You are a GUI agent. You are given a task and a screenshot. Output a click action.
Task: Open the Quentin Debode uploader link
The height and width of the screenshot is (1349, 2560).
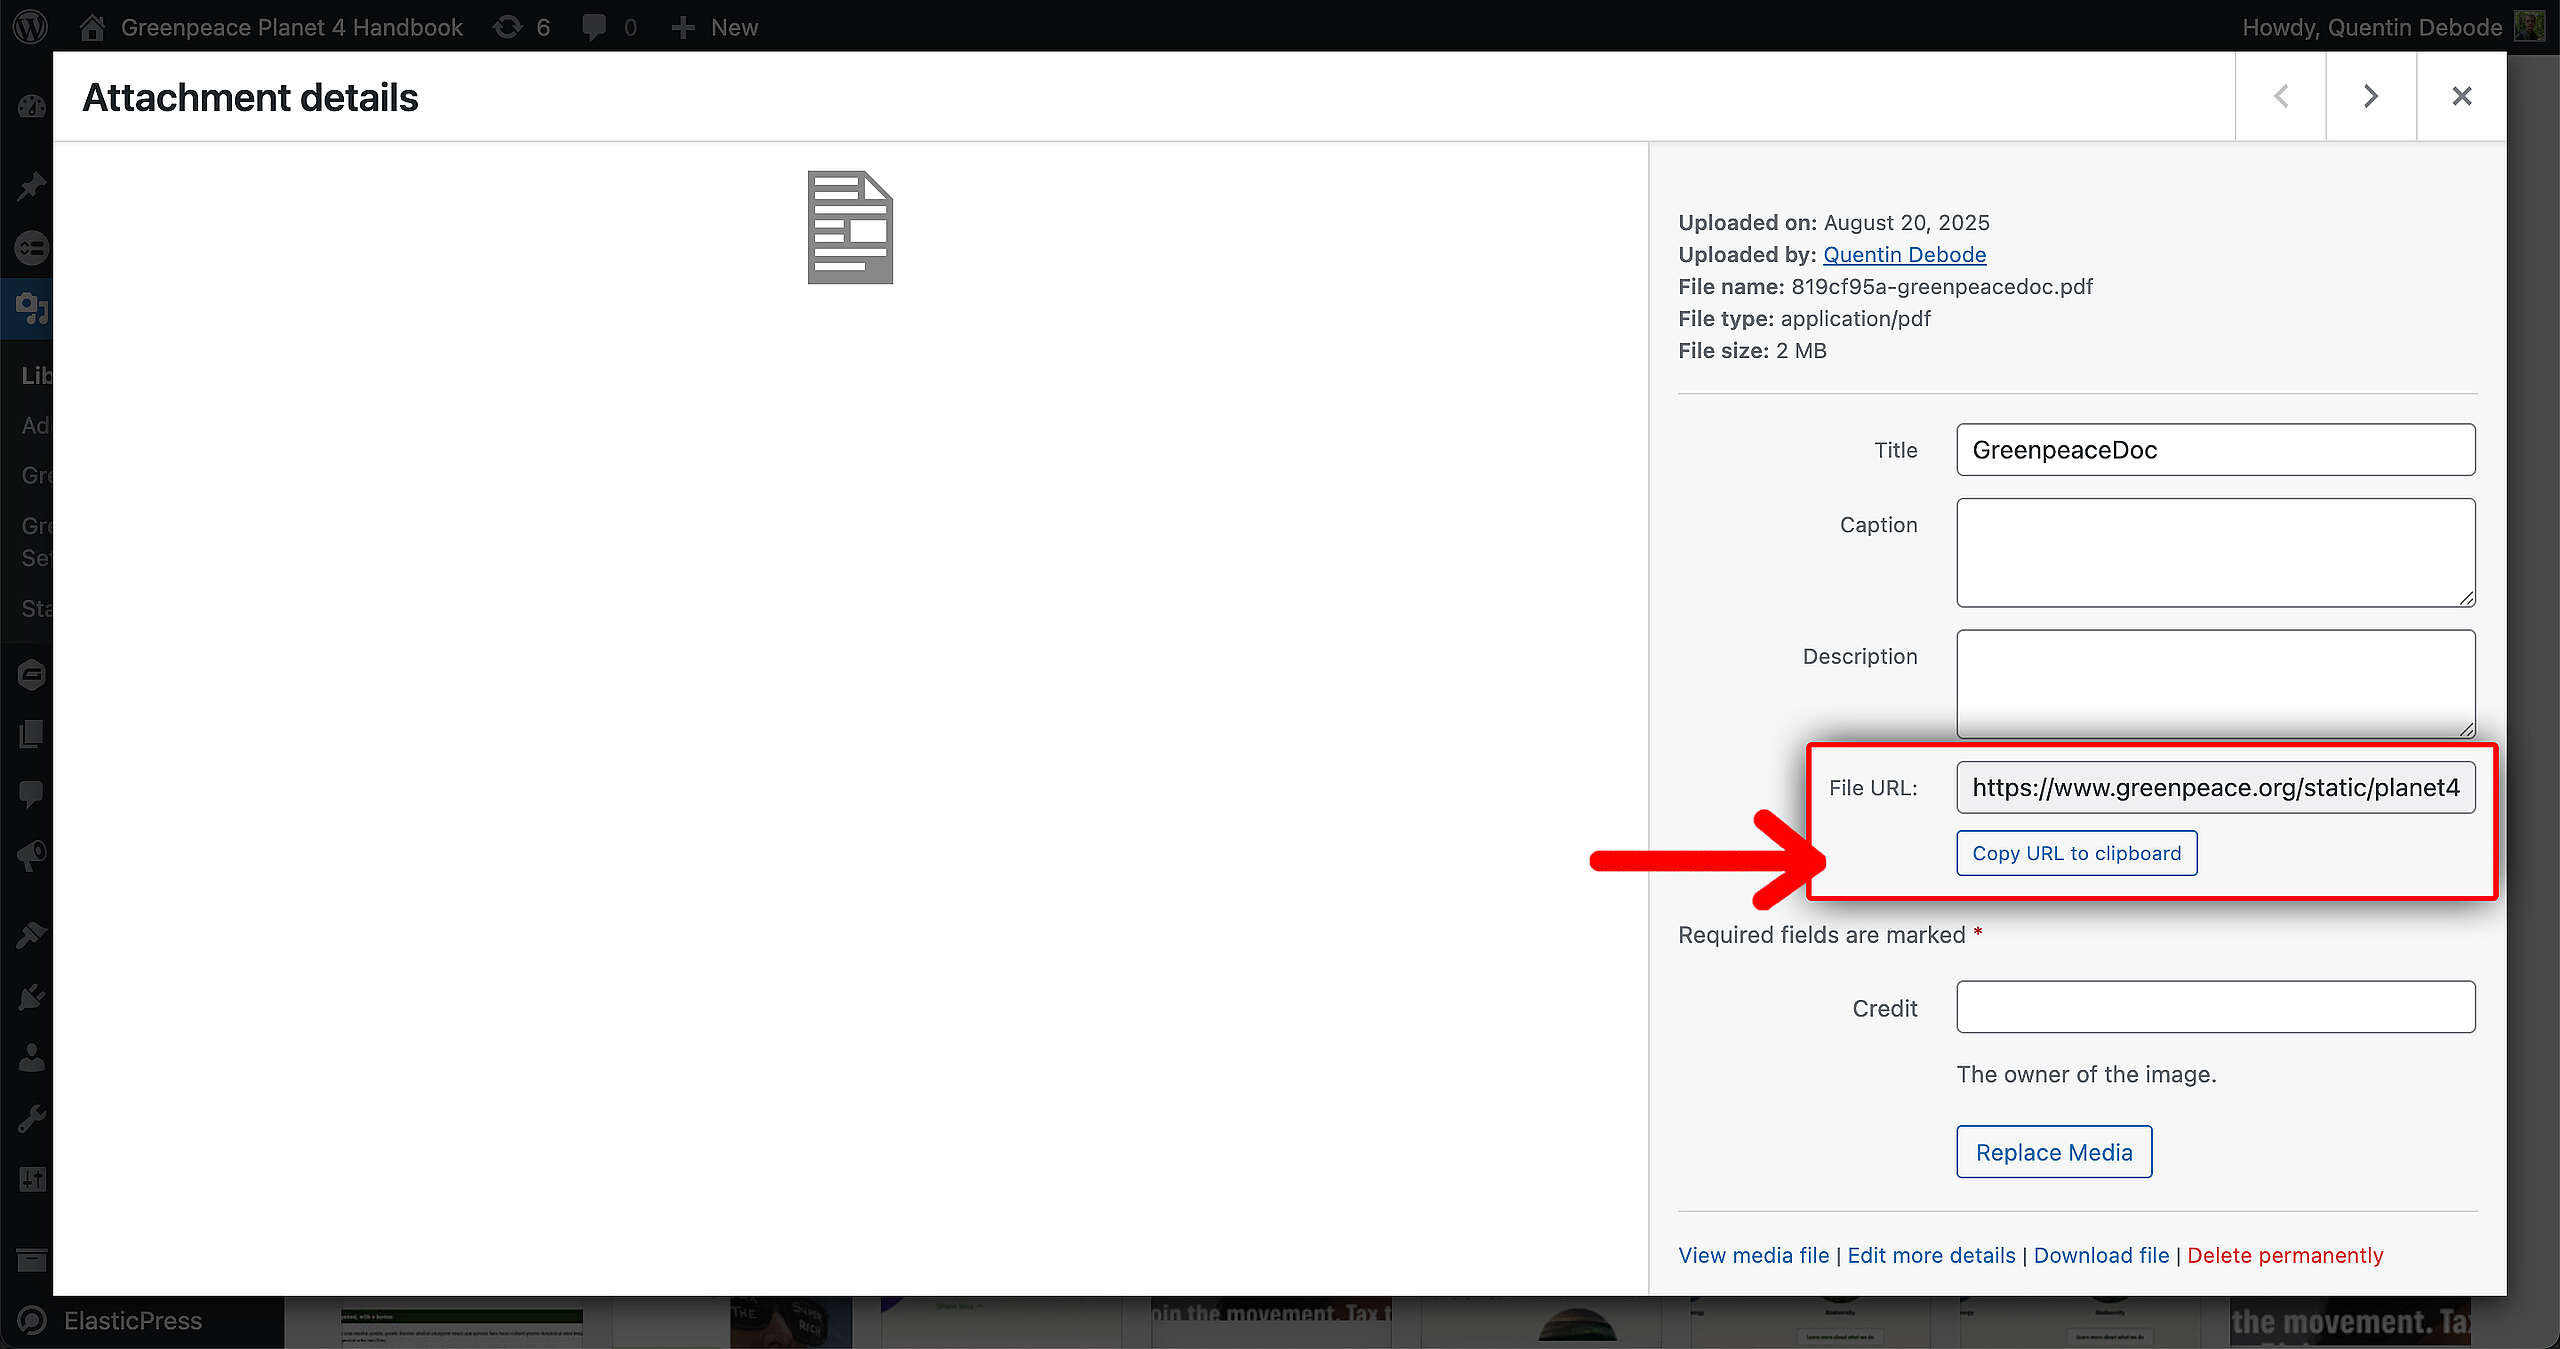pyautogui.click(x=1904, y=255)
